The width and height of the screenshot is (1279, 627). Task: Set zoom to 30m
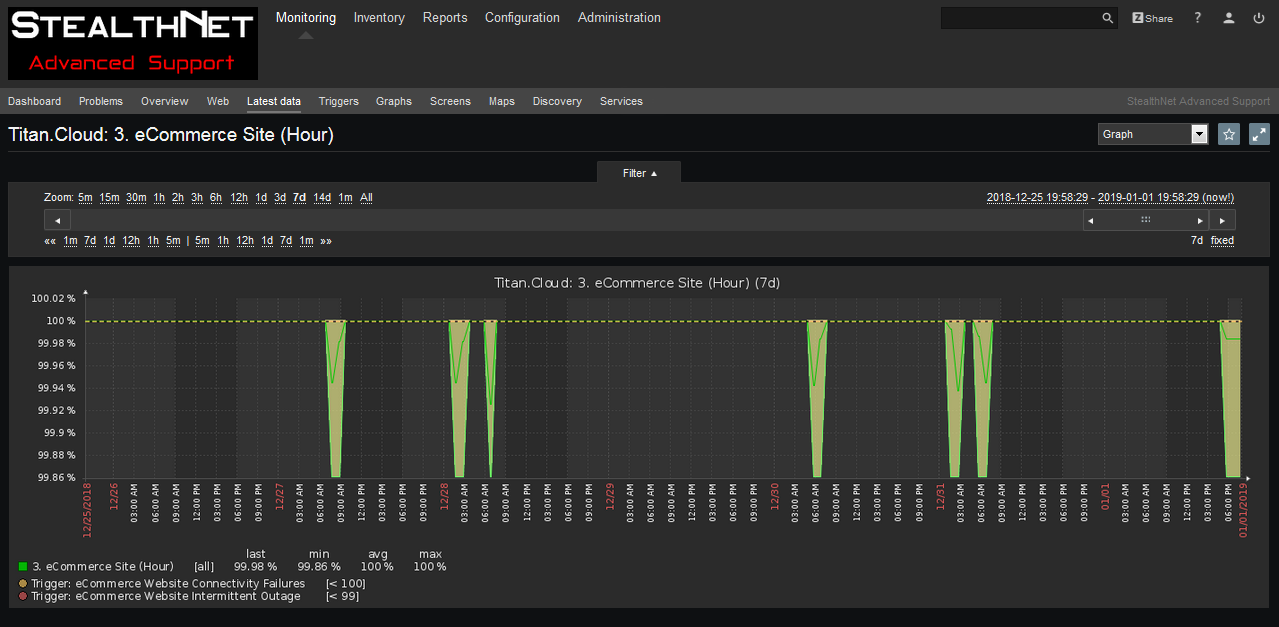tap(136, 198)
